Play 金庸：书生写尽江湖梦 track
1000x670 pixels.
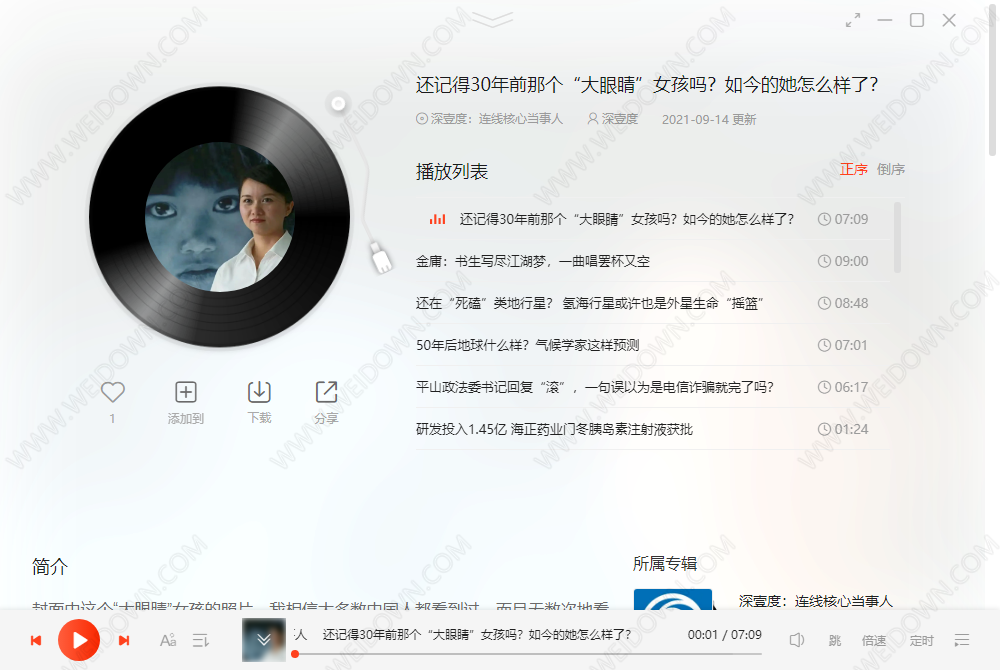pos(652,261)
